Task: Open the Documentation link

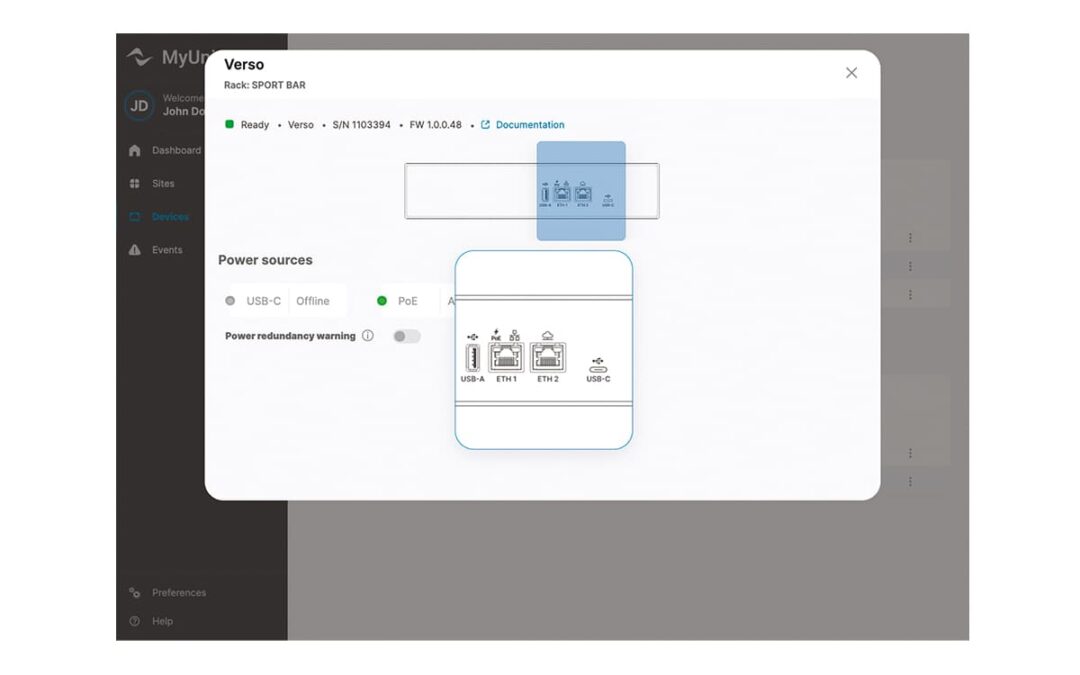Action: (530, 125)
